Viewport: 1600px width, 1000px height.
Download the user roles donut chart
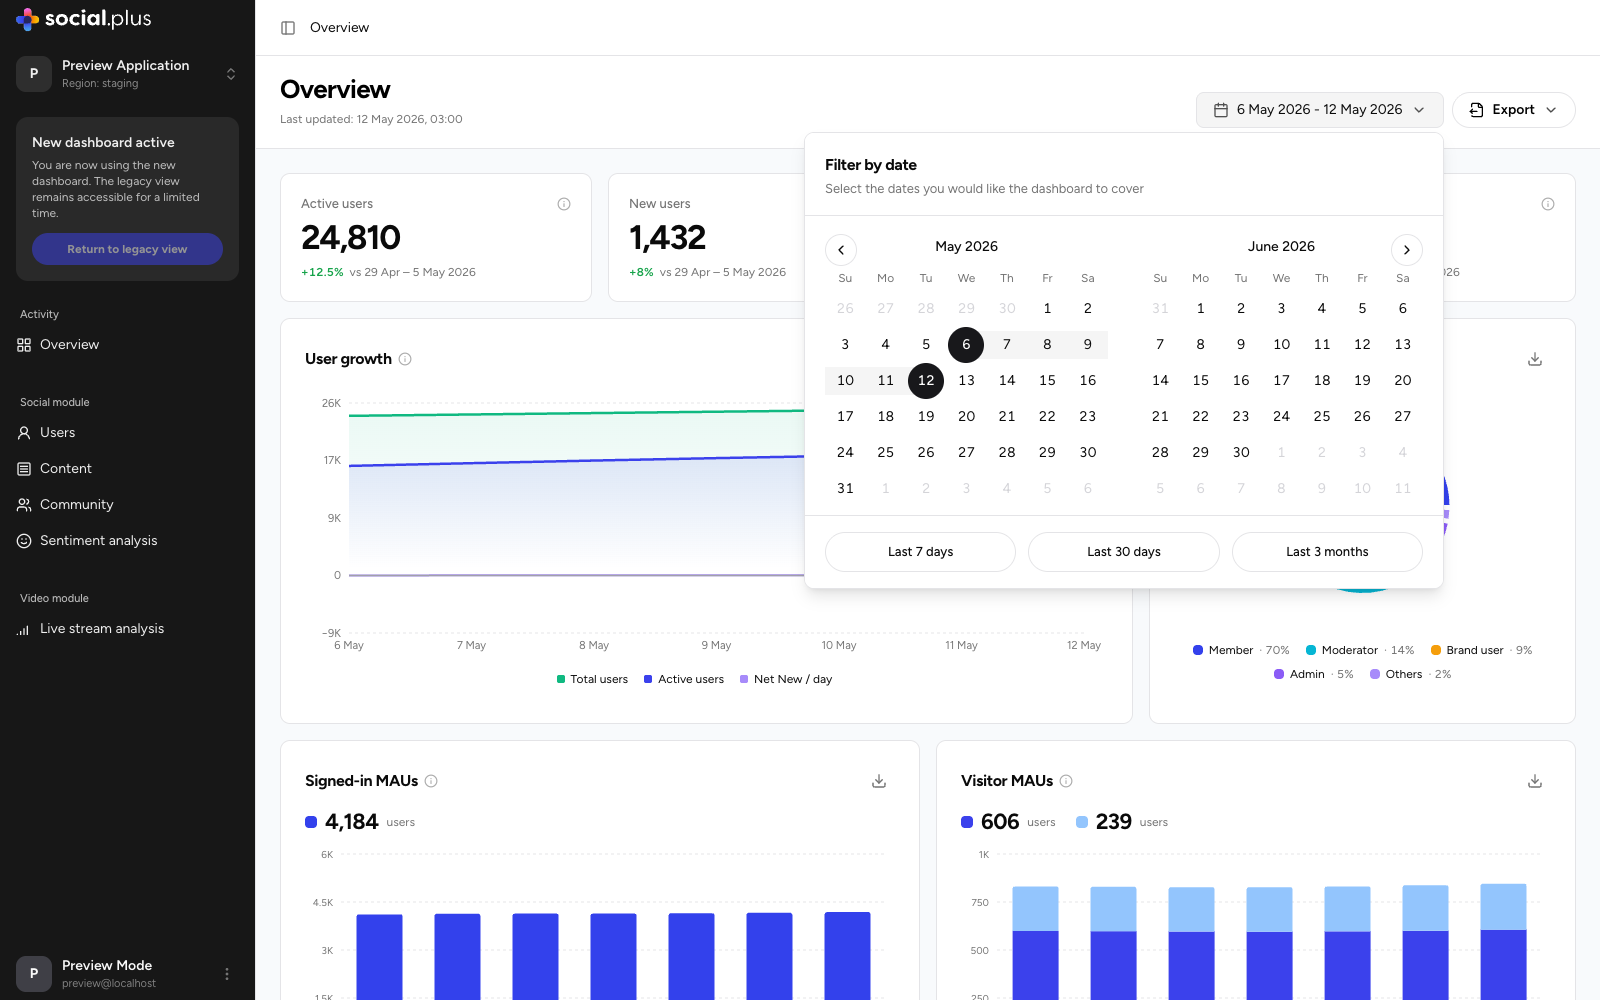(1535, 359)
